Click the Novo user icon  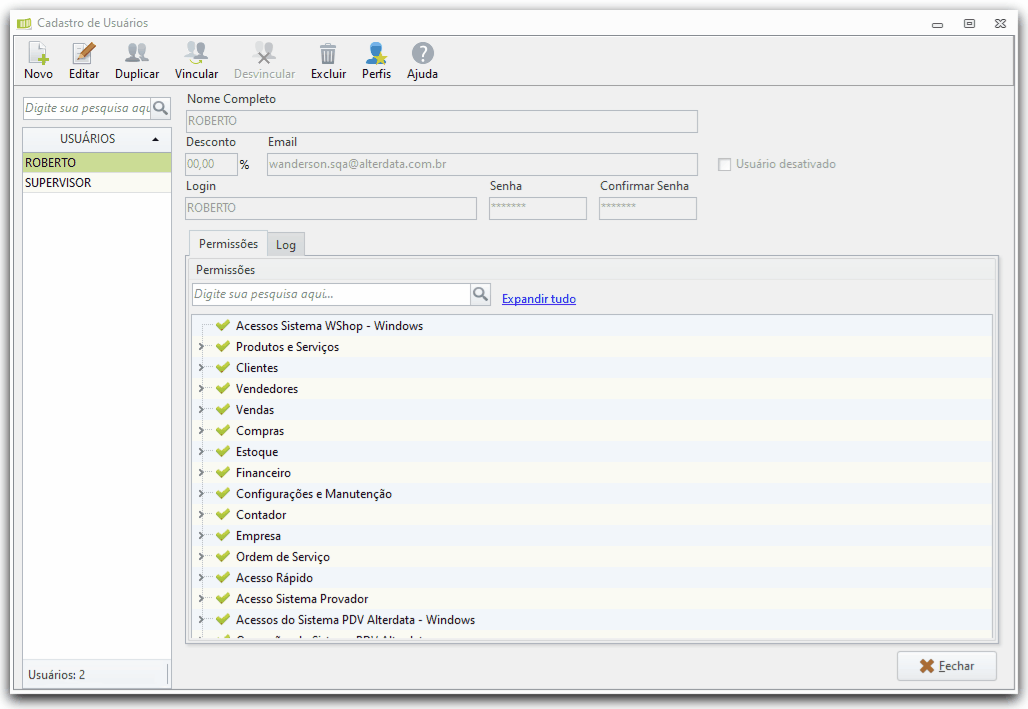tap(38, 53)
